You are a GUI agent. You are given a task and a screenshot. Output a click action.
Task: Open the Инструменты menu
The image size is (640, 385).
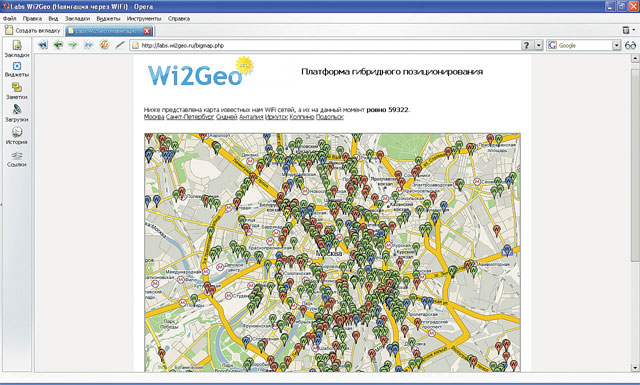(x=144, y=18)
